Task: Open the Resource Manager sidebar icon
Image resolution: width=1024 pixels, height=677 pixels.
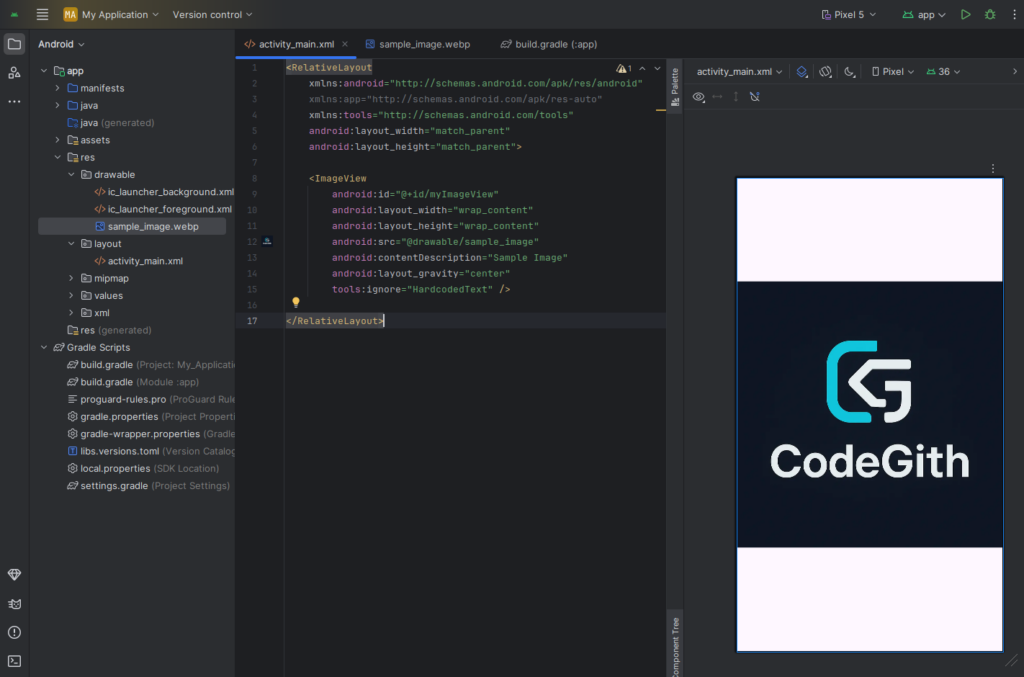Action: pyautogui.click(x=14, y=72)
